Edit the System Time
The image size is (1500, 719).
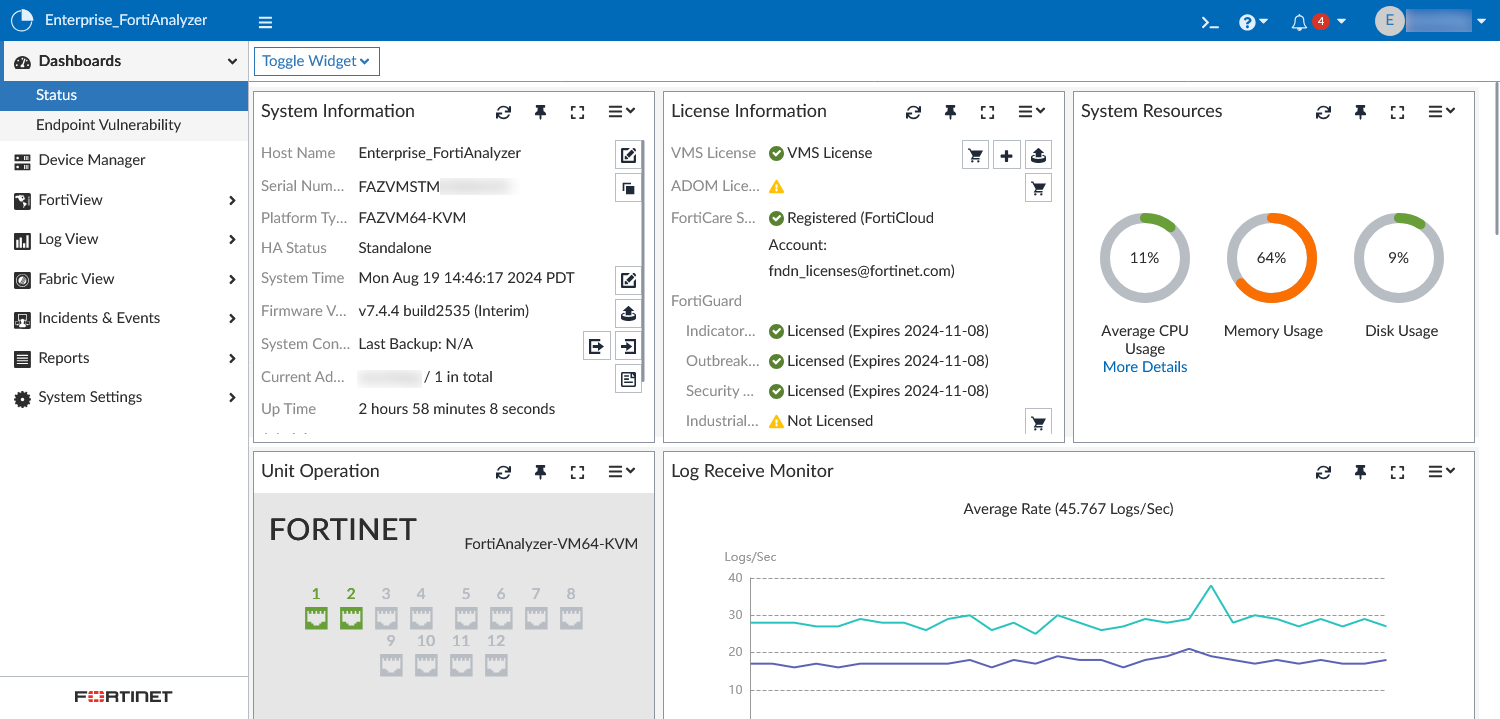tap(628, 280)
